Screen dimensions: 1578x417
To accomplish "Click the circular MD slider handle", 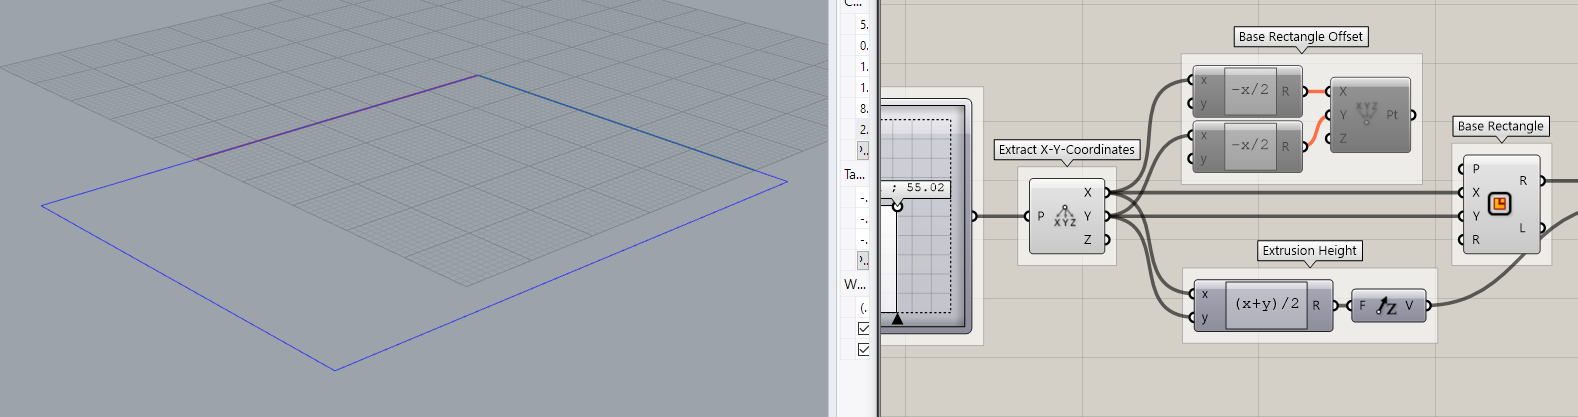I will [897, 206].
